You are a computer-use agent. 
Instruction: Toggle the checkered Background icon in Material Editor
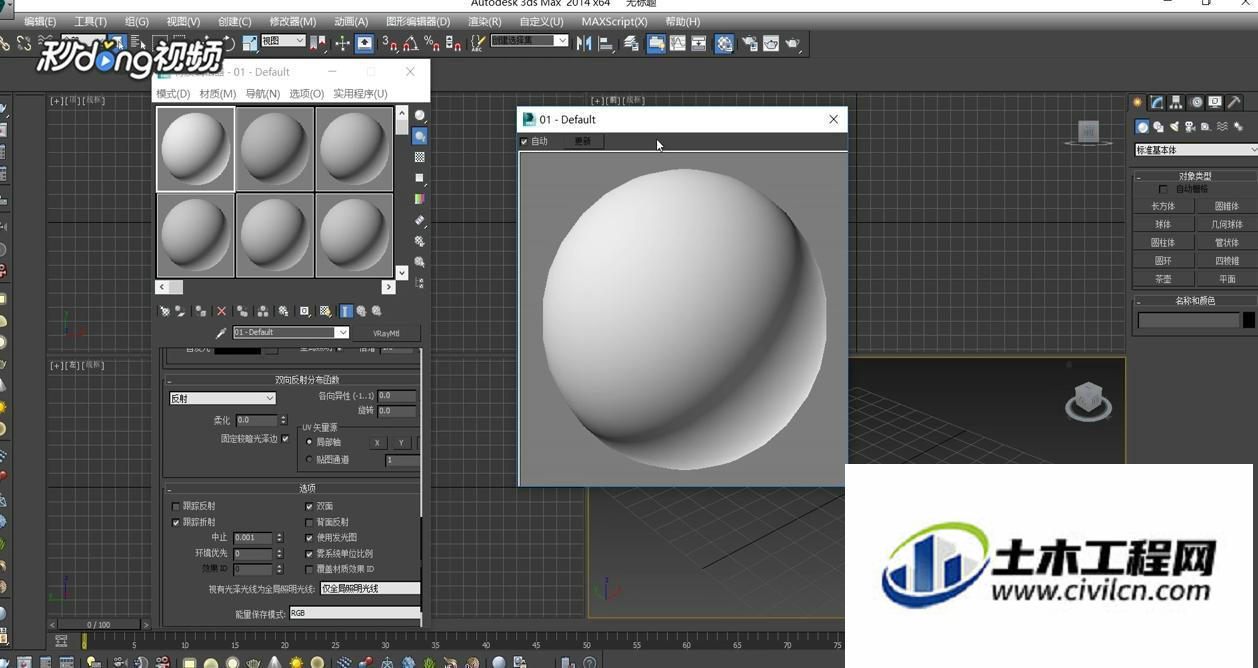pyautogui.click(x=420, y=157)
